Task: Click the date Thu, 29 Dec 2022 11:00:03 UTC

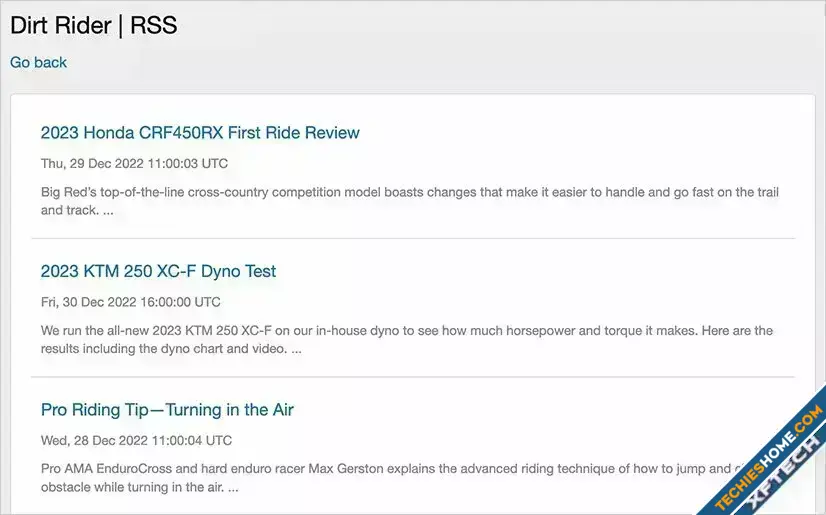Action: click(x=134, y=163)
